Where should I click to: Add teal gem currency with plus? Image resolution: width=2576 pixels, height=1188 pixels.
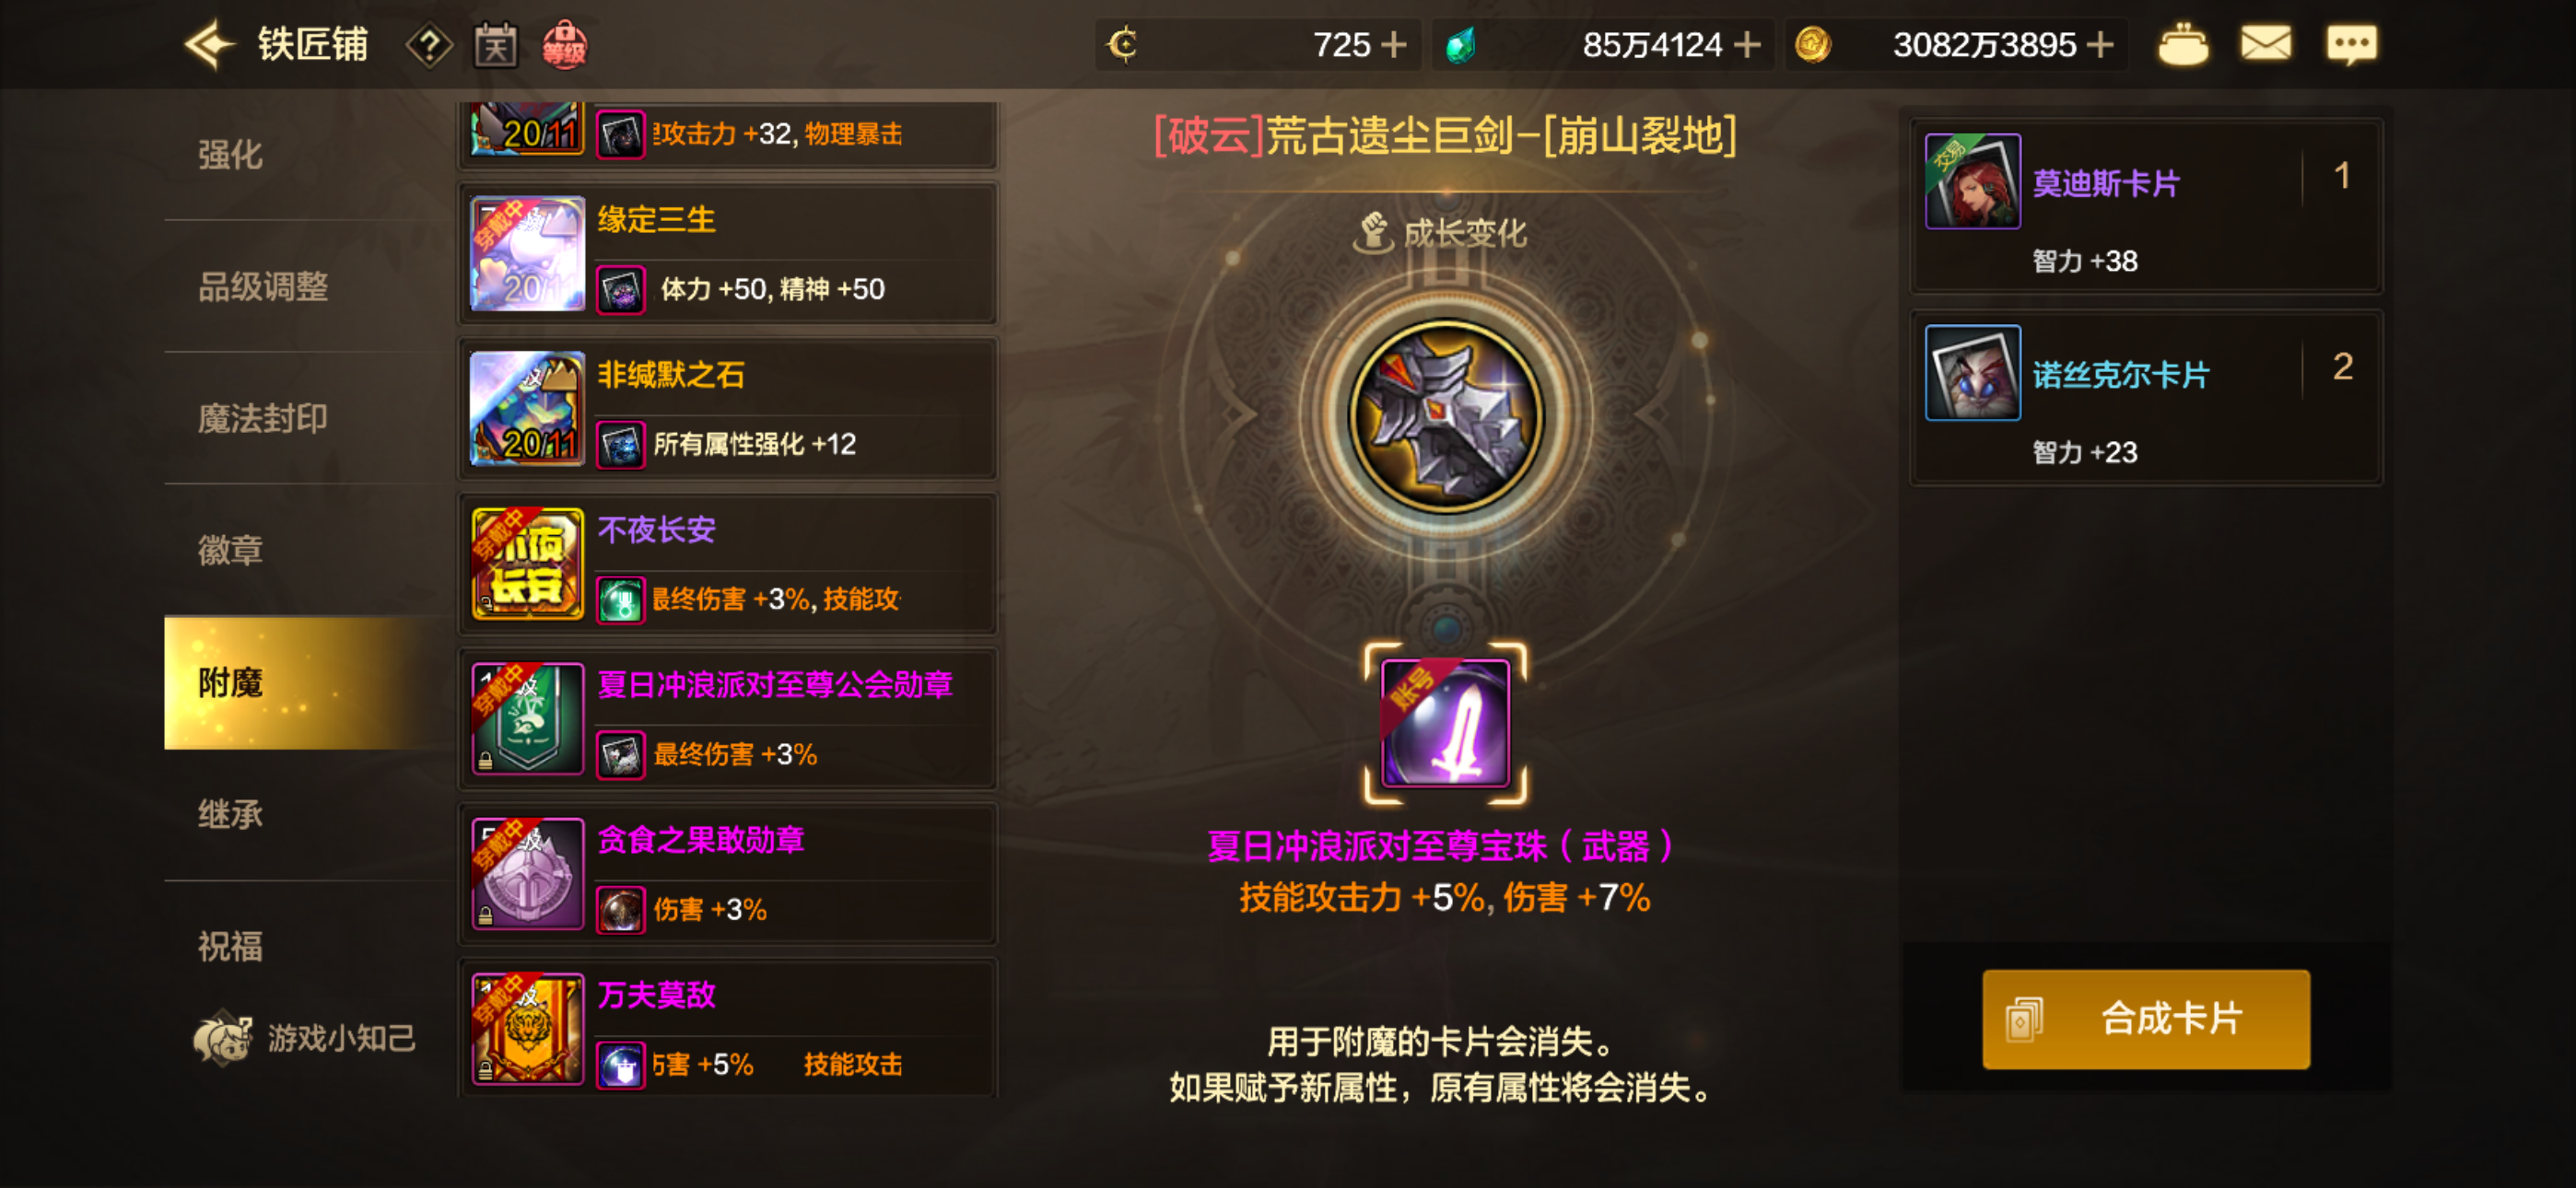coord(1747,45)
